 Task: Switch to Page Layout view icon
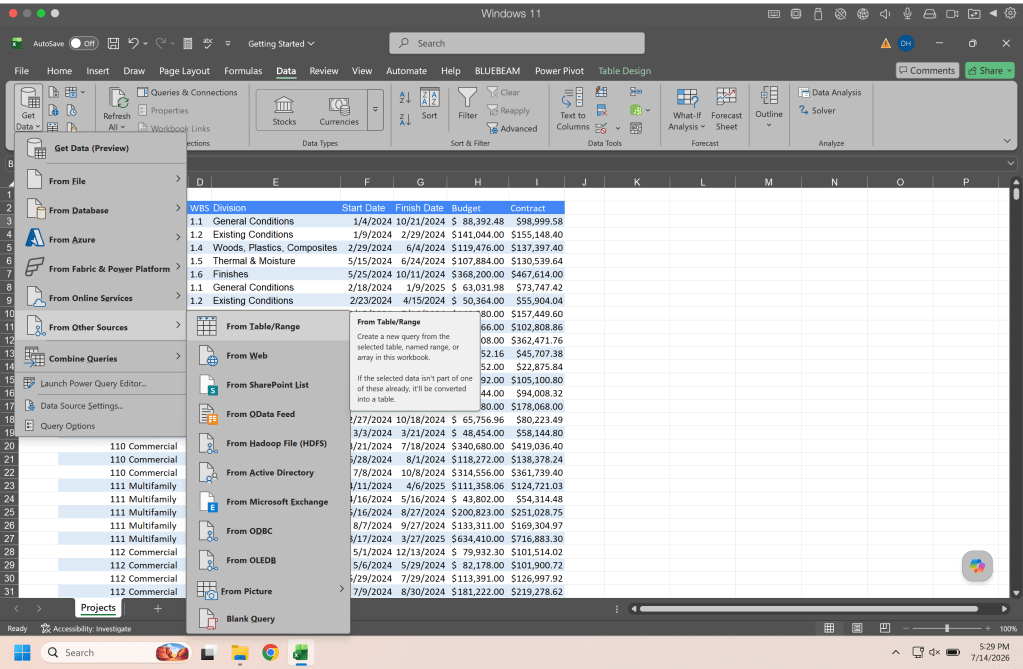pos(857,628)
